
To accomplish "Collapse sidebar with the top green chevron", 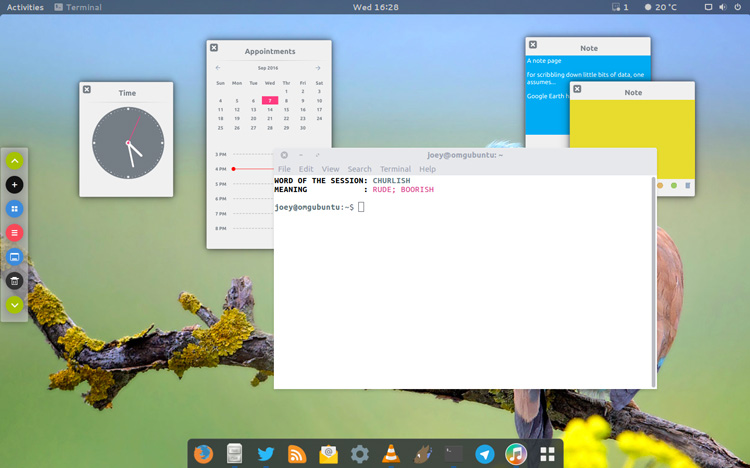I will pyautogui.click(x=15, y=160).
